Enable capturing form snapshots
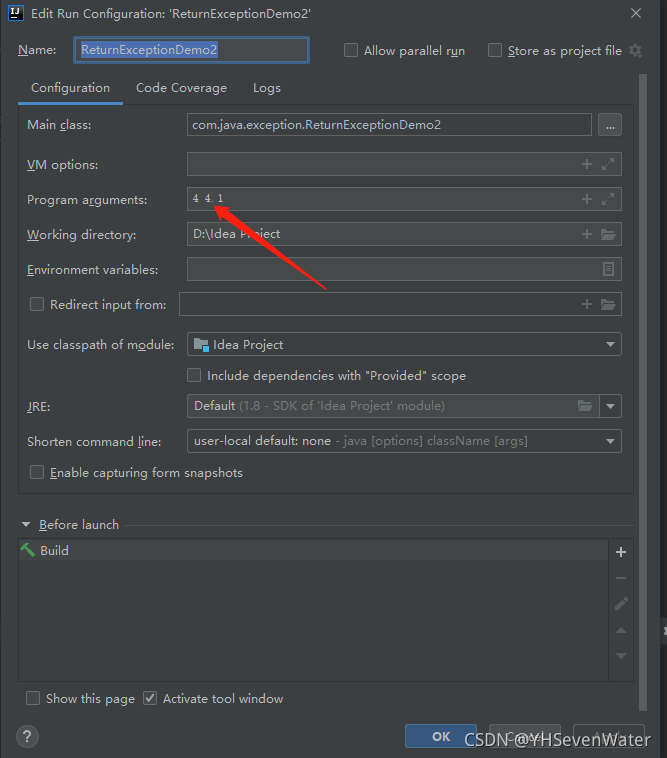The height and width of the screenshot is (758, 667). 37,472
